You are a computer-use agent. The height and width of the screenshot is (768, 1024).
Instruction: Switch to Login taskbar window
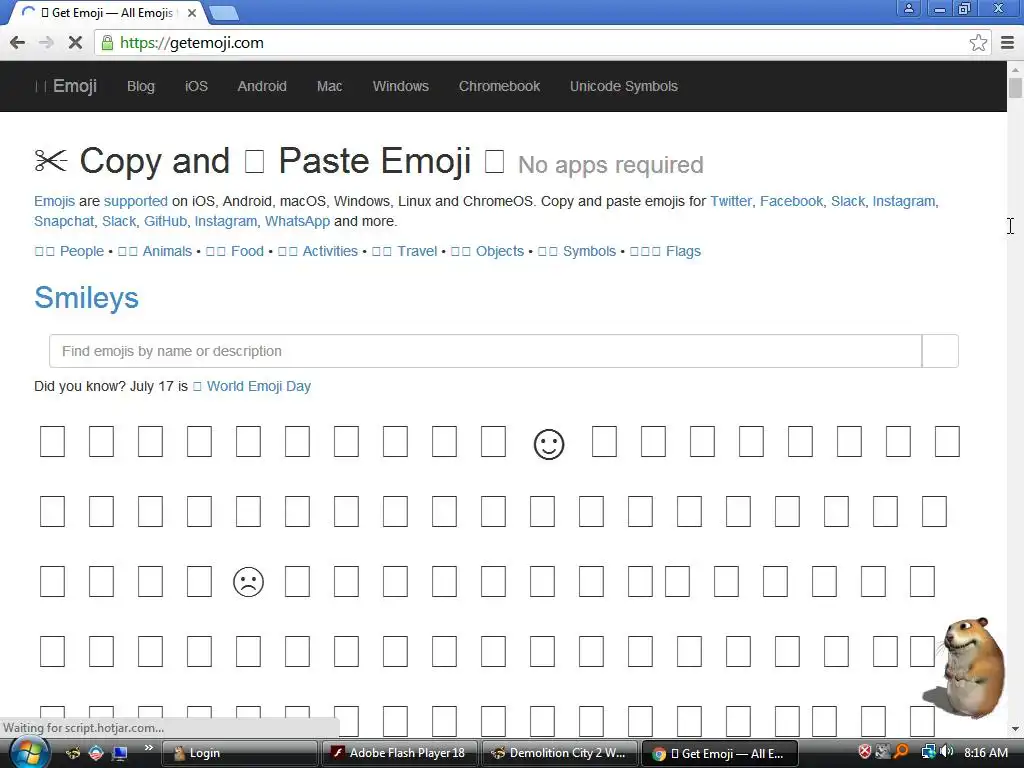coord(239,754)
